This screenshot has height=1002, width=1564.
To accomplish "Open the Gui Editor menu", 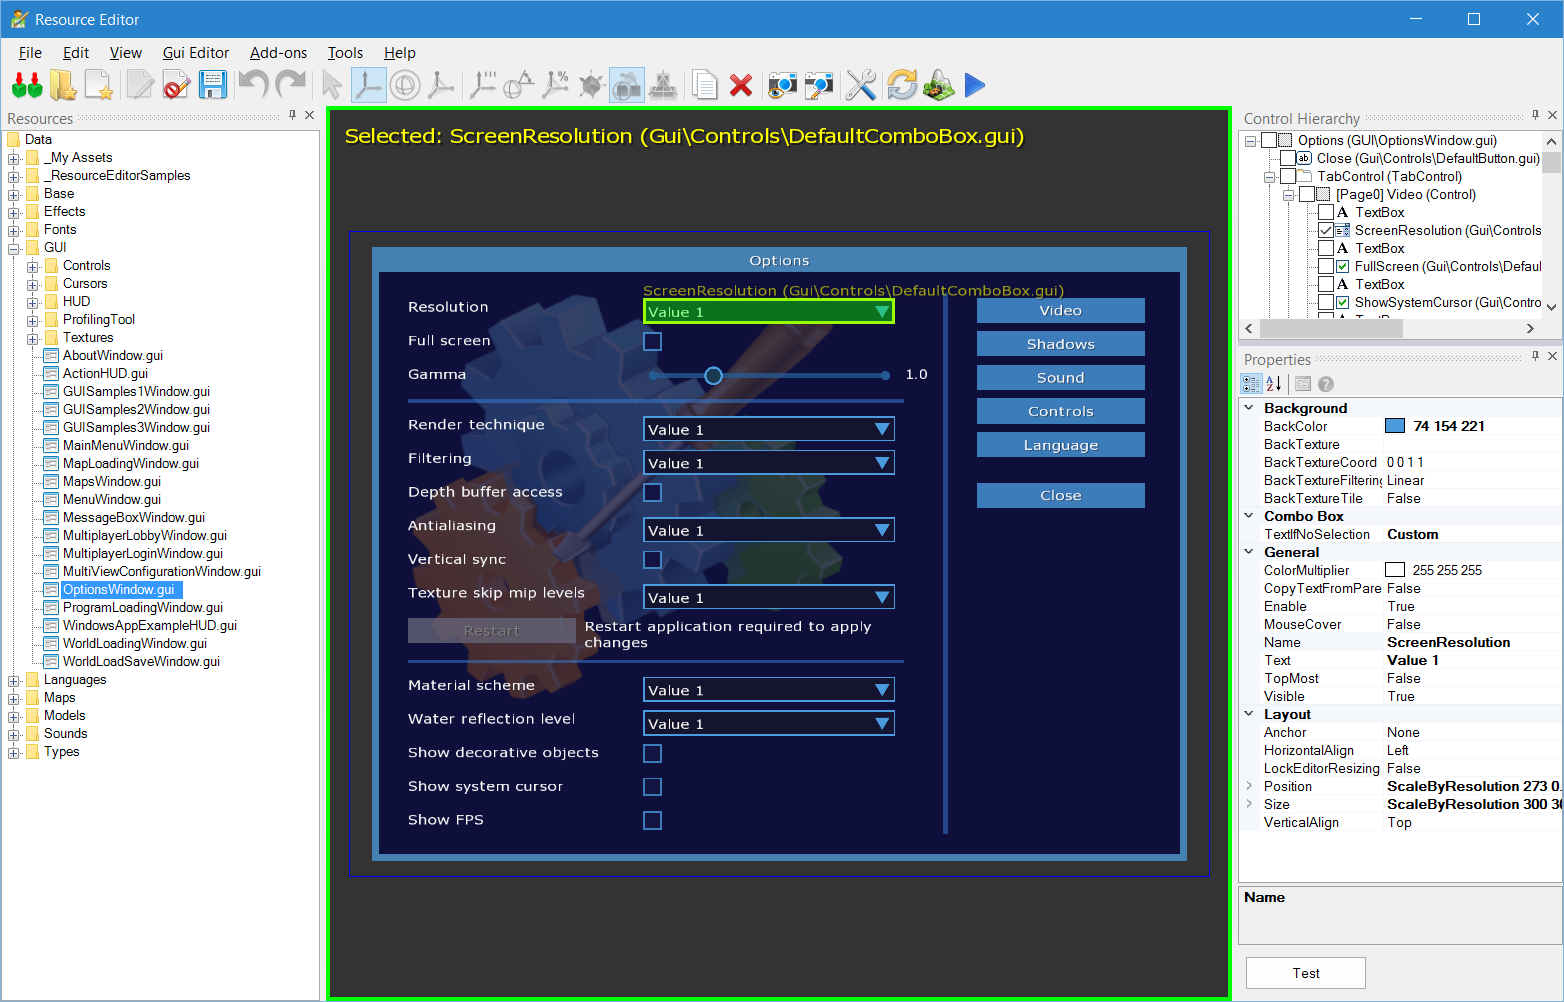I will (x=195, y=53).
